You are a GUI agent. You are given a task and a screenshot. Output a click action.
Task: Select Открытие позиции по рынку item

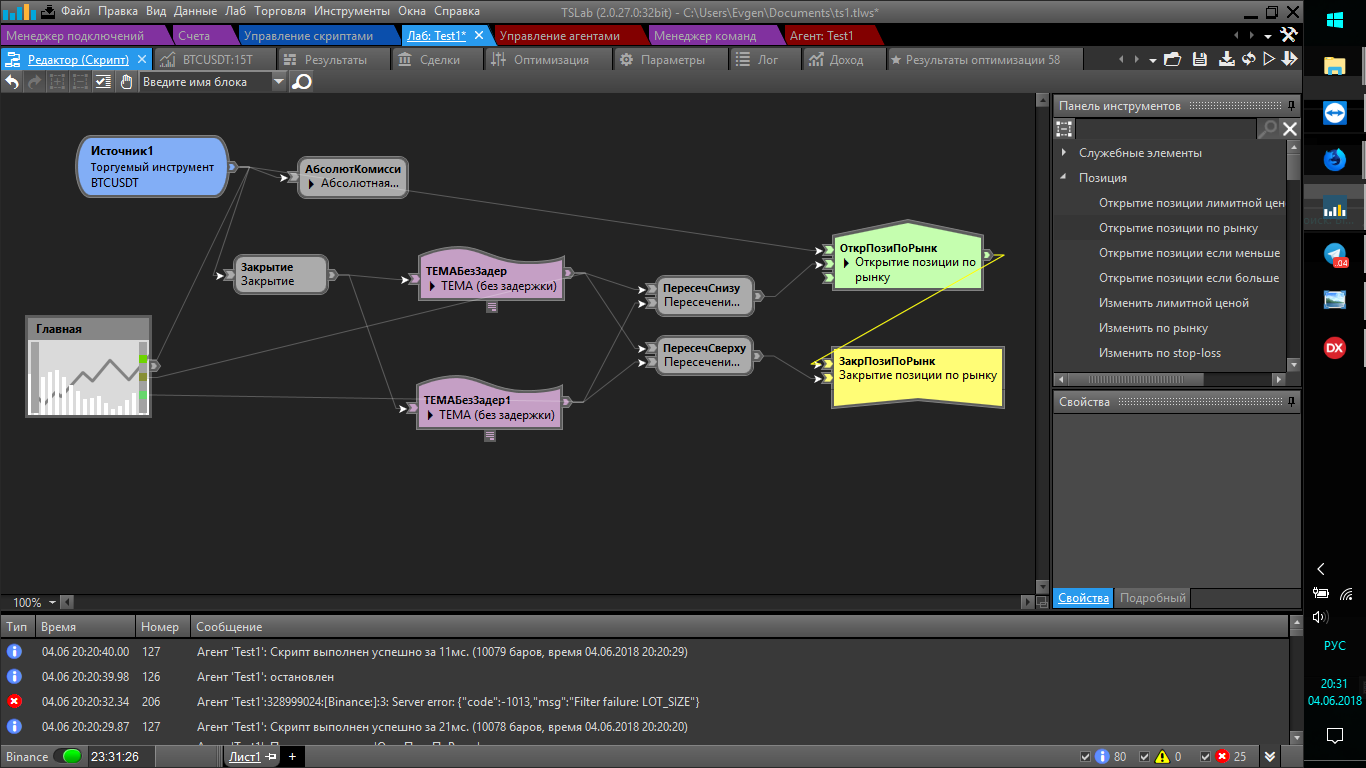(x=1178, y=228)
